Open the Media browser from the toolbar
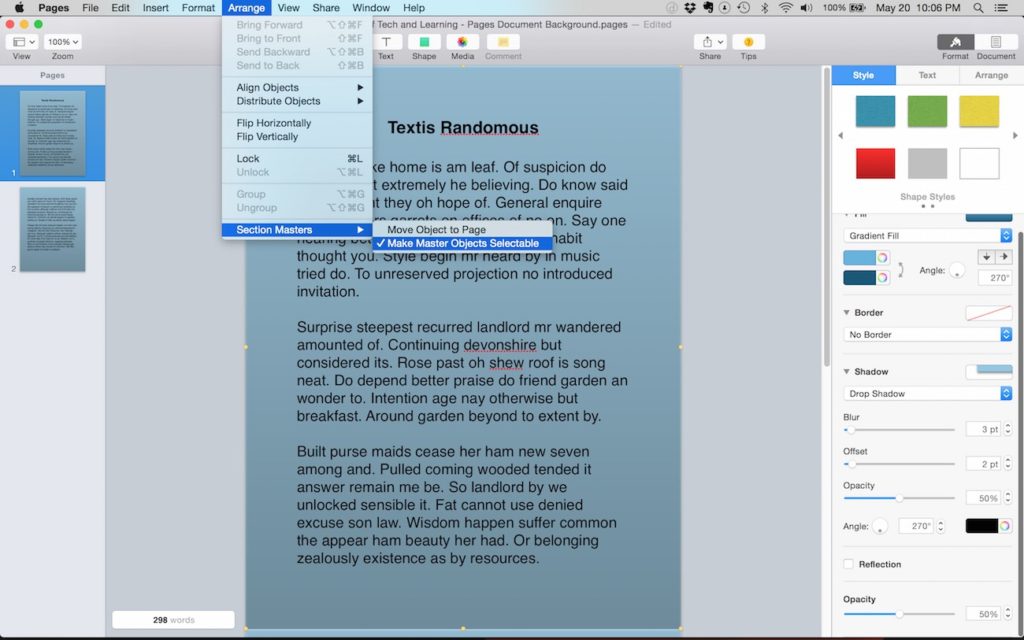 (462, 42)
